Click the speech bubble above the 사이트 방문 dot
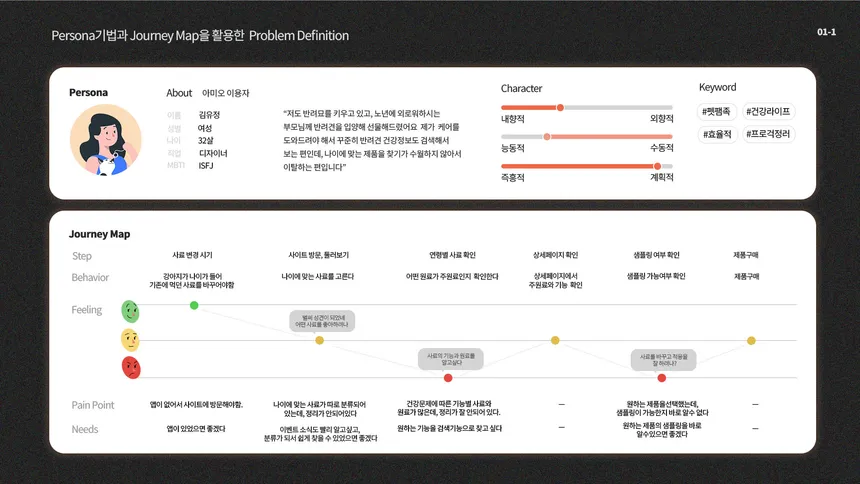 tap(322, 321)
